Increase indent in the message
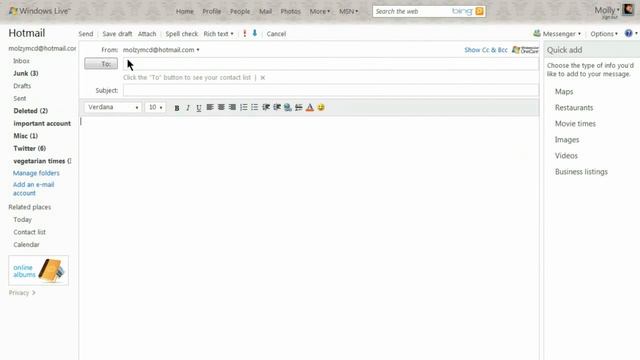The height and width of the screenshot is (360, 640). pyautogui.click(x=277, y=107)
